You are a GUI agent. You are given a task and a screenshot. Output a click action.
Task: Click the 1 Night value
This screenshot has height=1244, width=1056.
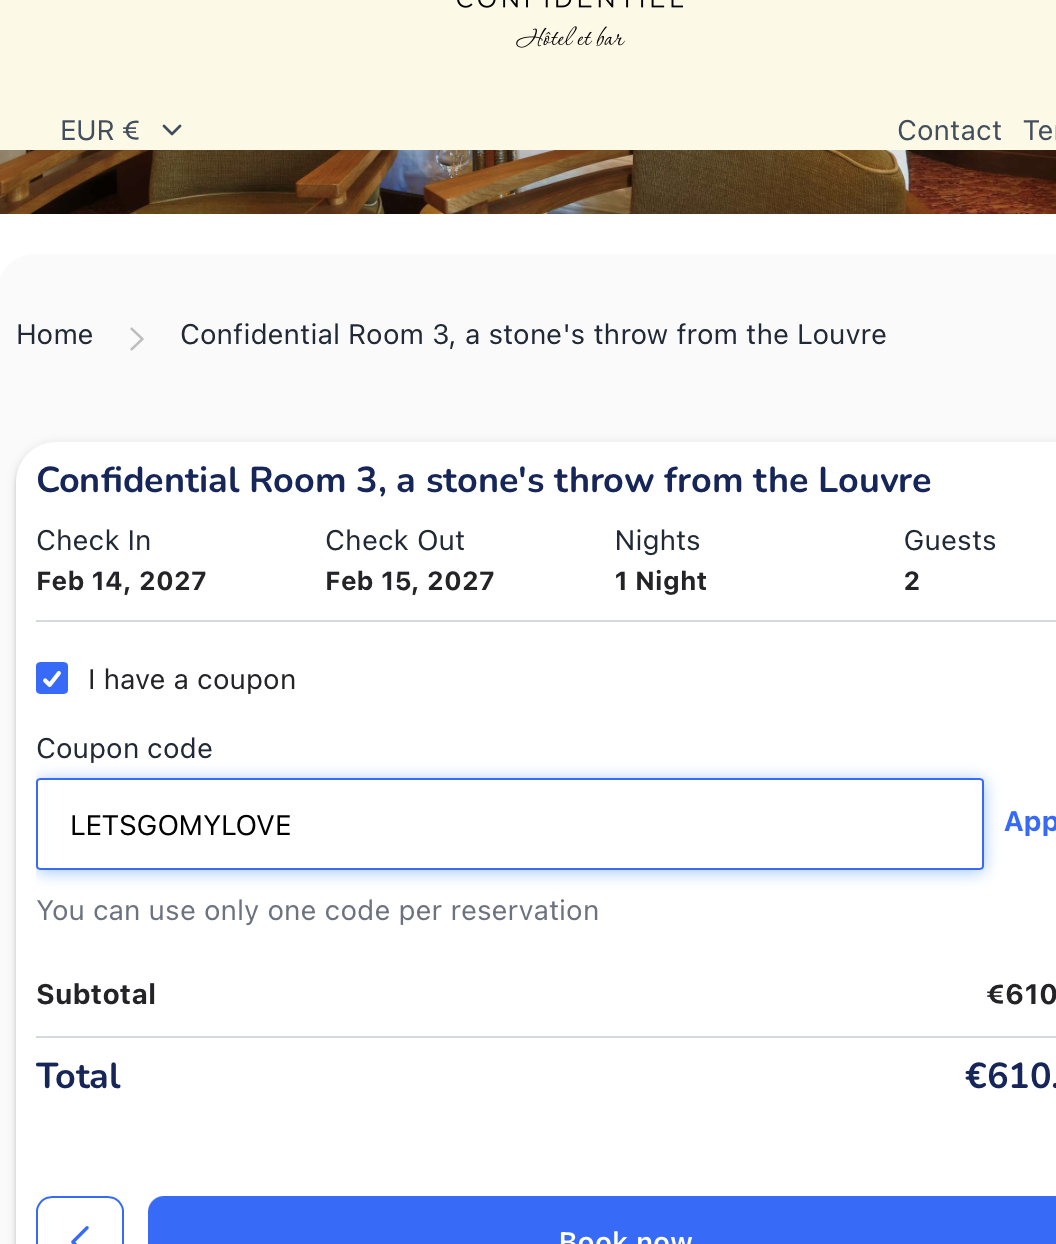tap(661, 581)
